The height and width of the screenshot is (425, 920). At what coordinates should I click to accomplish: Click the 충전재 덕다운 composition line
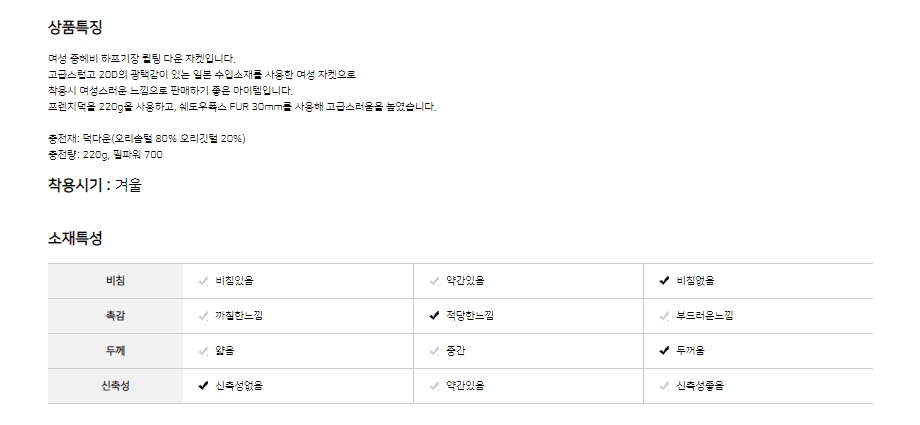coord(146,138)
